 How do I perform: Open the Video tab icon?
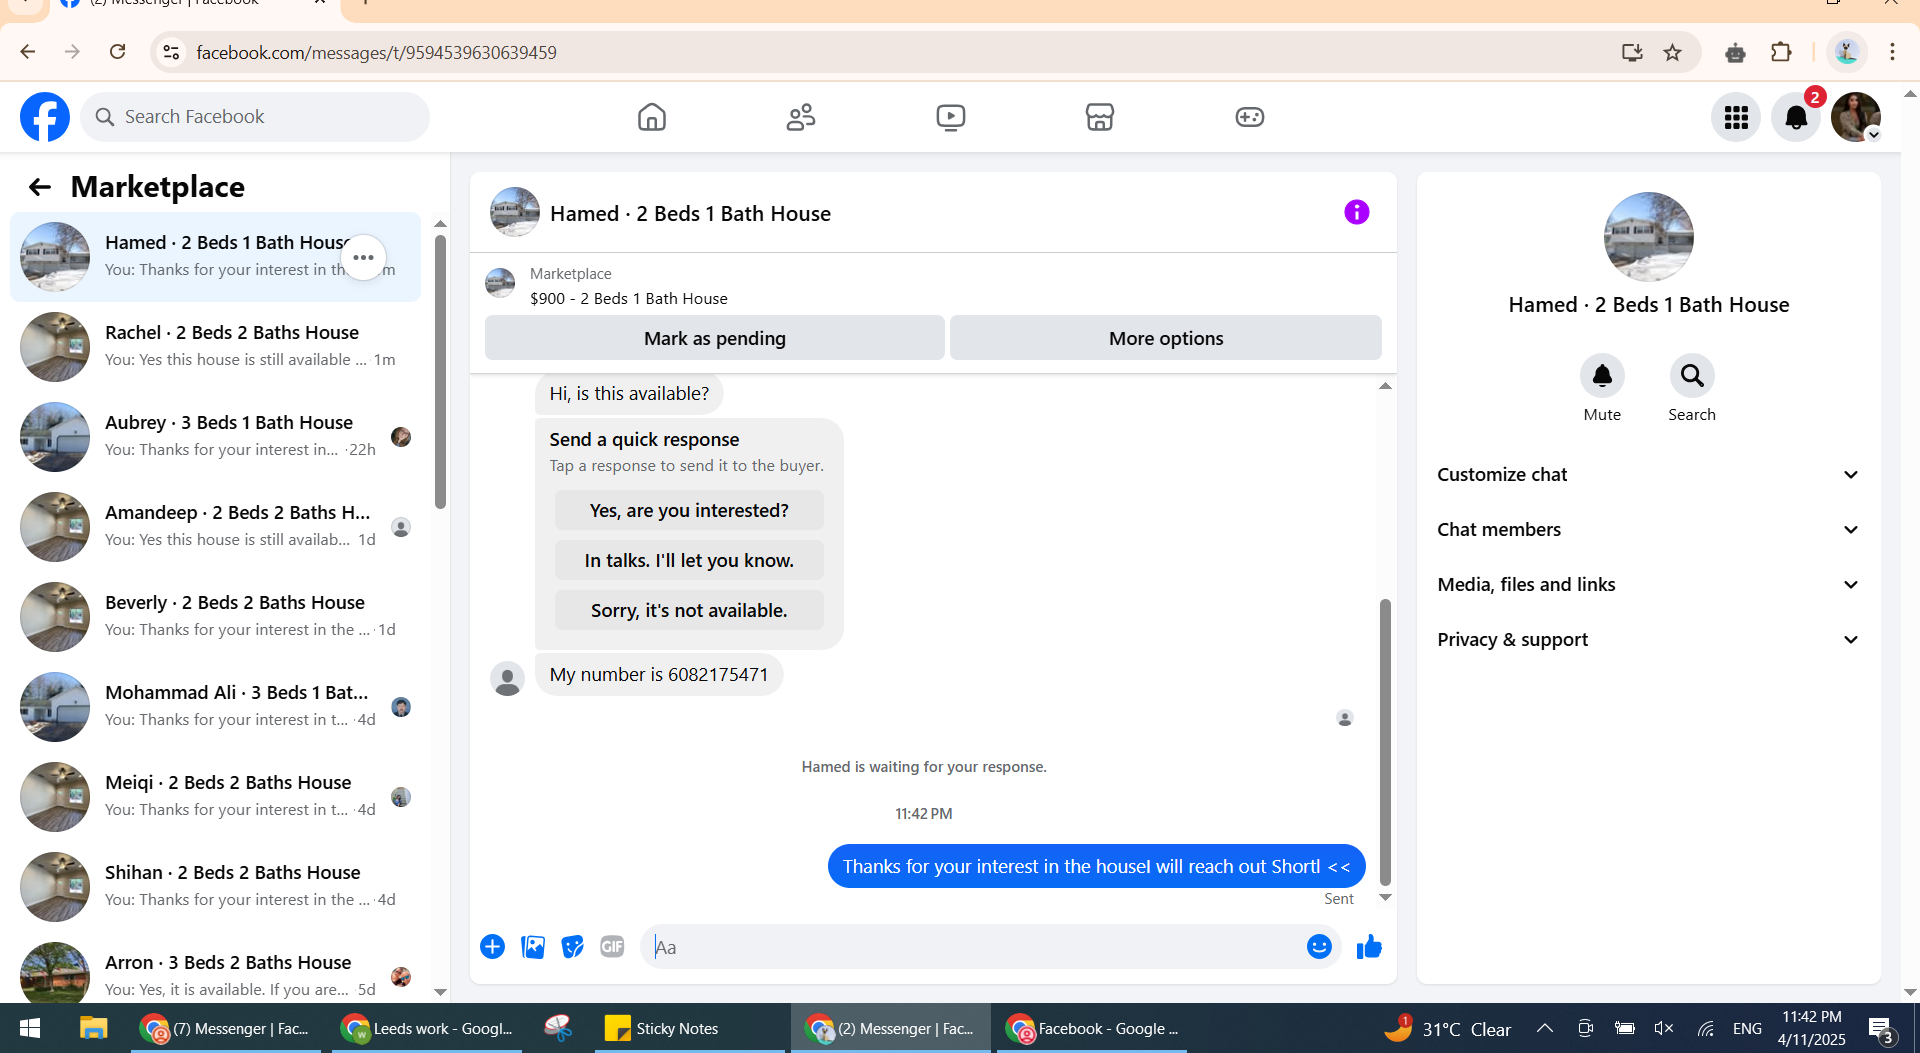tap(950, 117)
